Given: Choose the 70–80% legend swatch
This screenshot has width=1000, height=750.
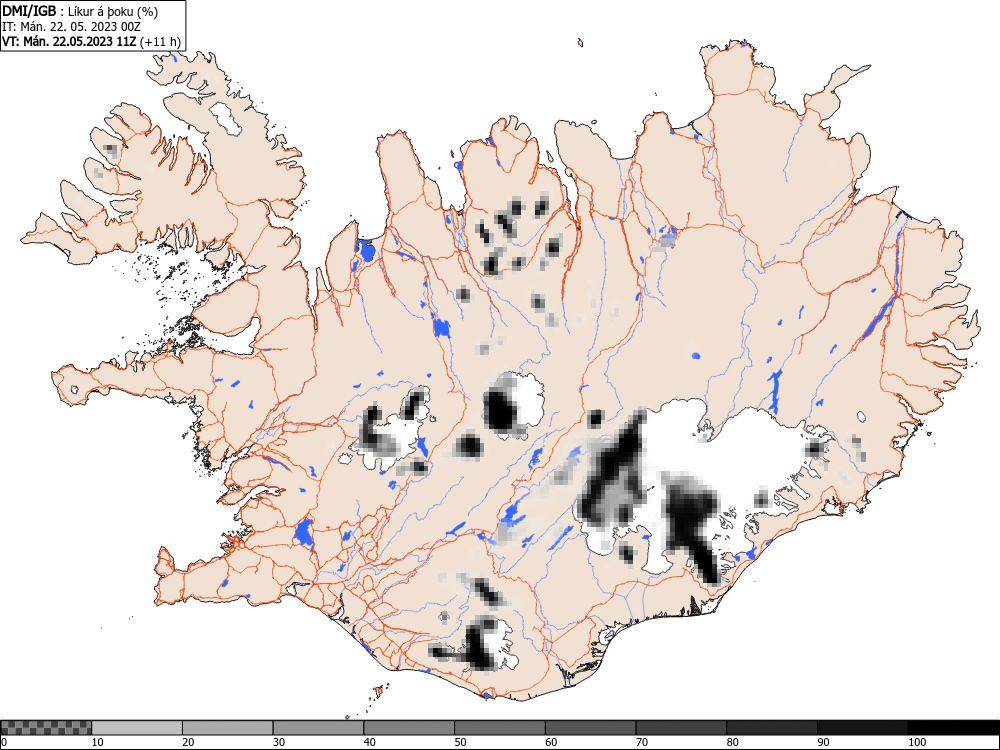Looking at the screenshot, I should pyautogui.click(x=681, y=728).
